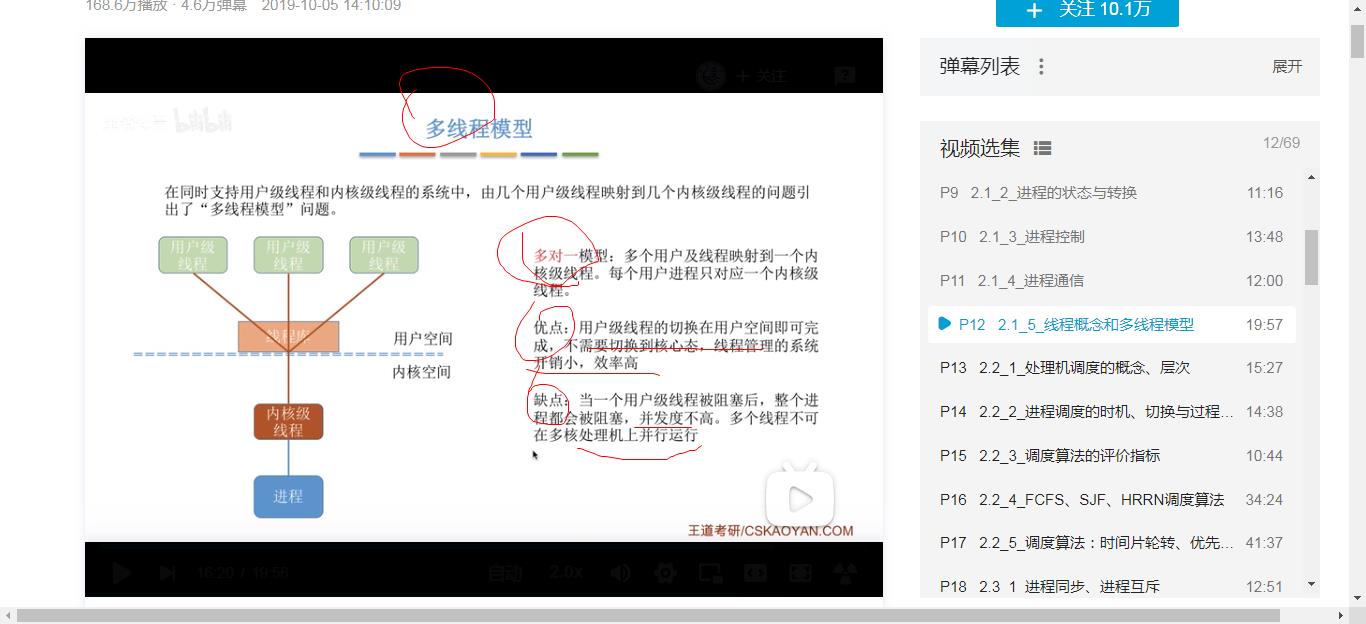Click the episode list scroll-up arrow

(1311, 178)
